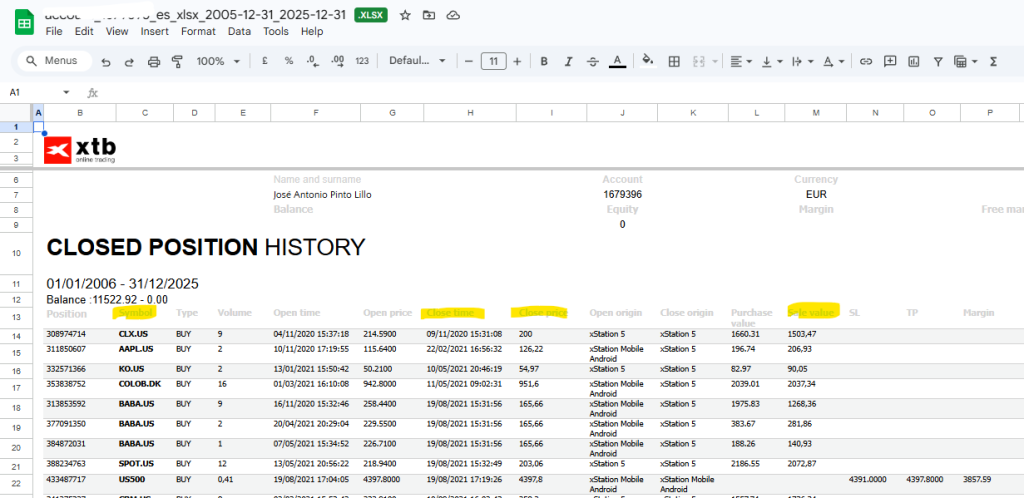
Task: Click the format as currency button
Action: [x=264, y=62]
